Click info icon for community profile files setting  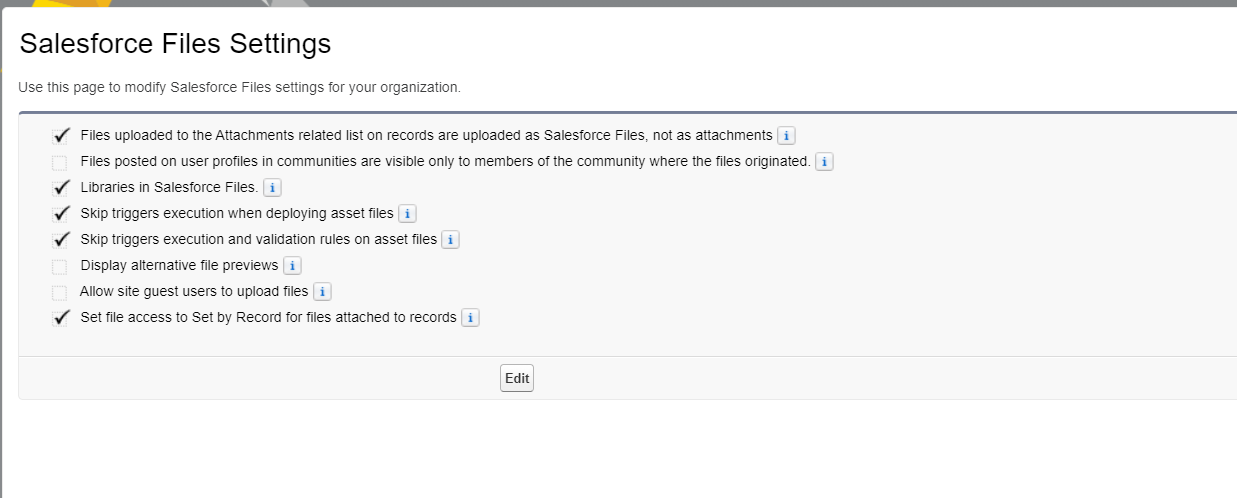824,162
